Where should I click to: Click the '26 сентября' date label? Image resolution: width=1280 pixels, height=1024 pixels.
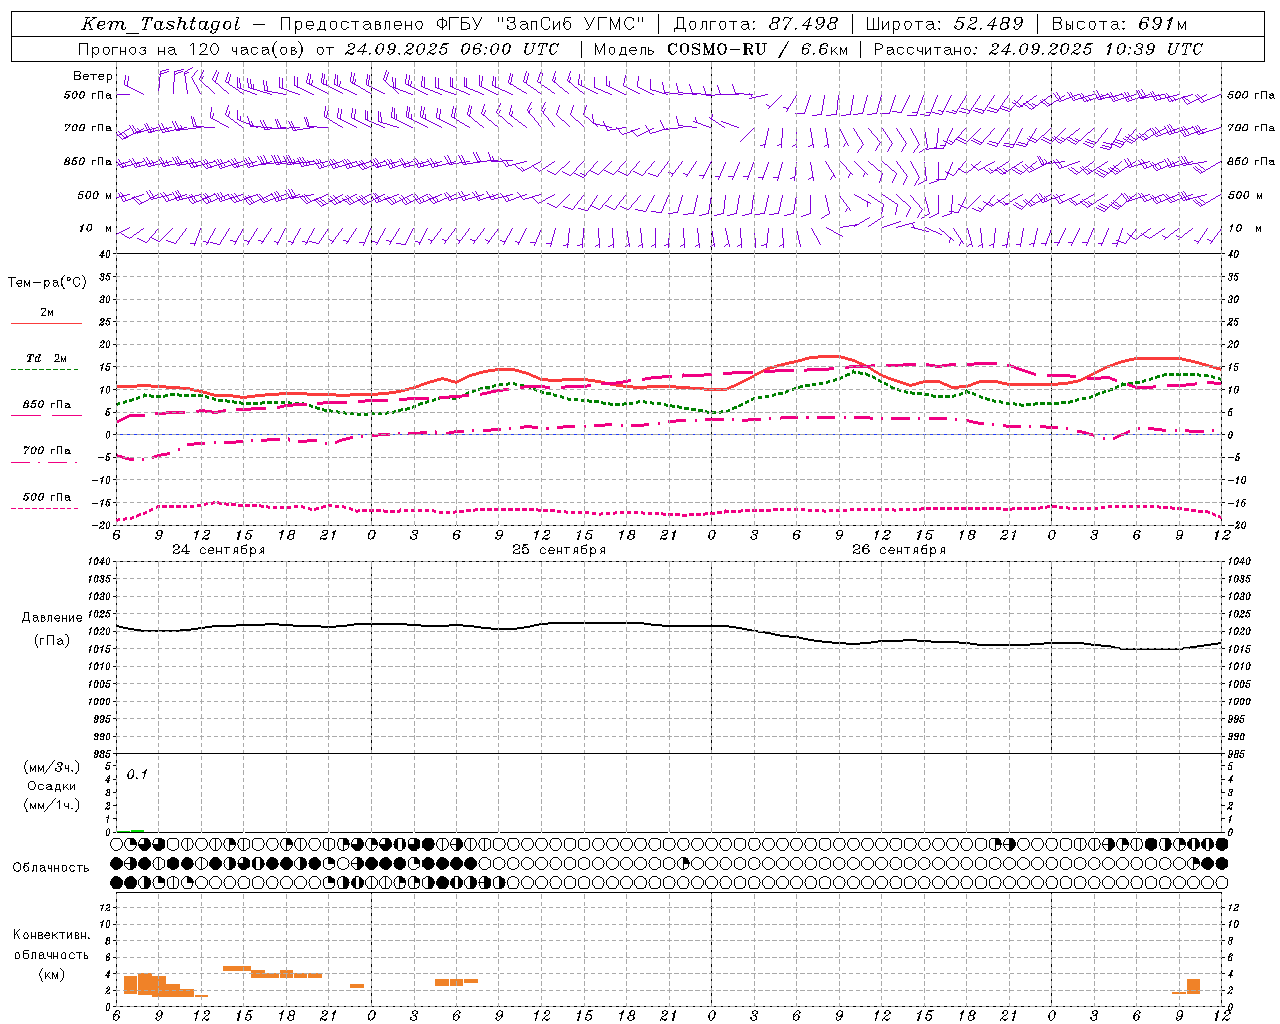click(899, 550)
